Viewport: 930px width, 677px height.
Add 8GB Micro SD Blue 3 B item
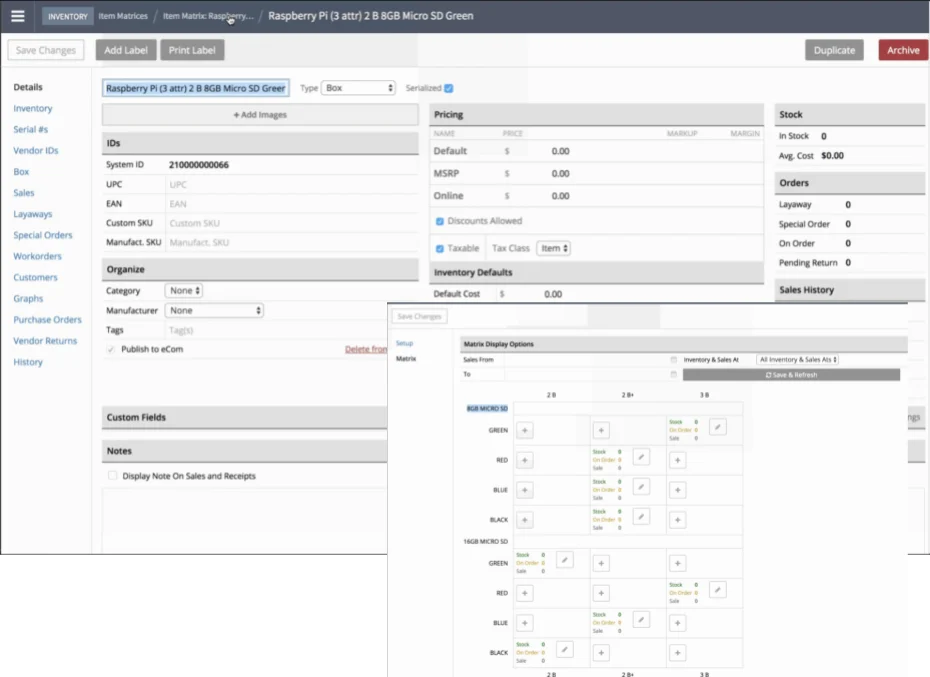(677, 490)
